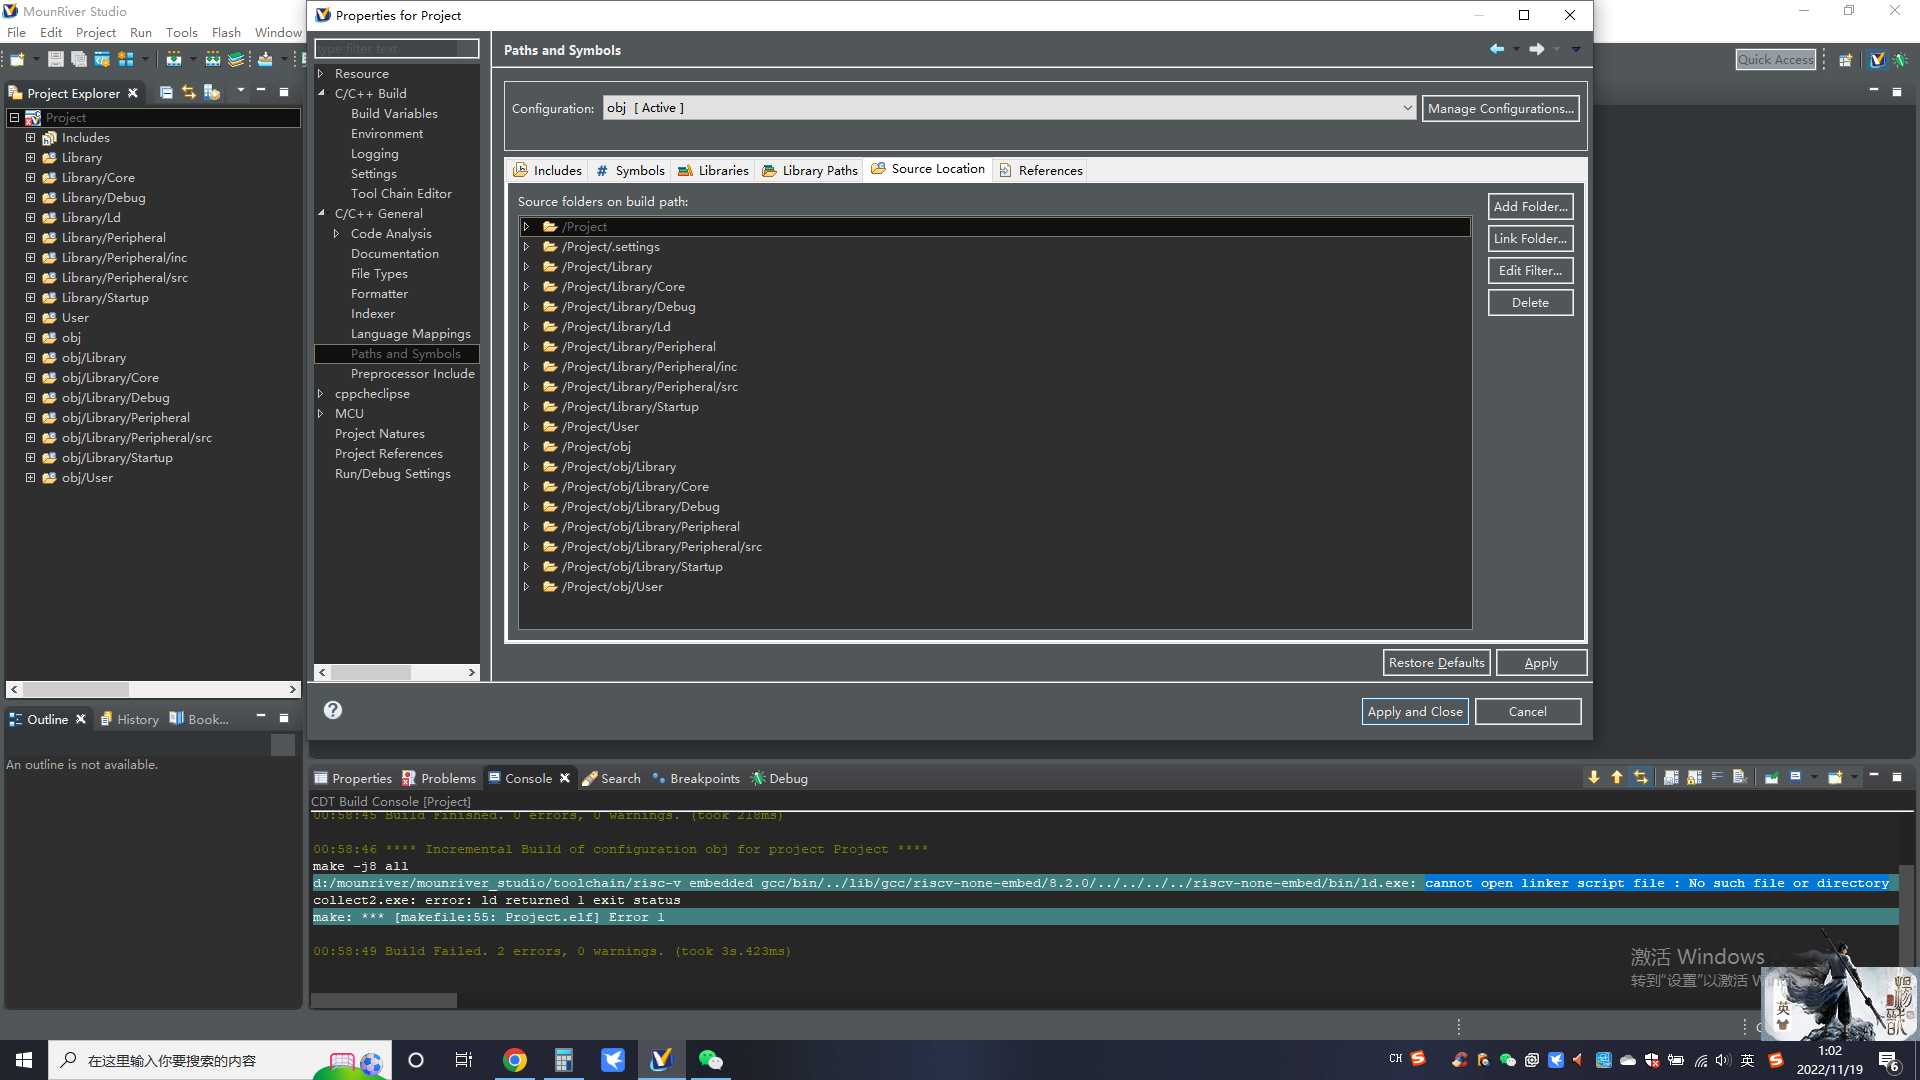Open Chrome from the Windows taskbar

point(515,1060)
